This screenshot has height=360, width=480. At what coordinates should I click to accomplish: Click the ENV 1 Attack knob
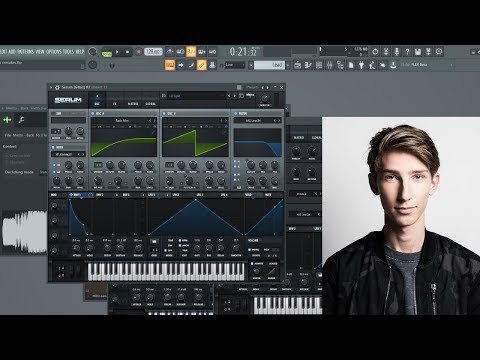(x=76, y=248)
